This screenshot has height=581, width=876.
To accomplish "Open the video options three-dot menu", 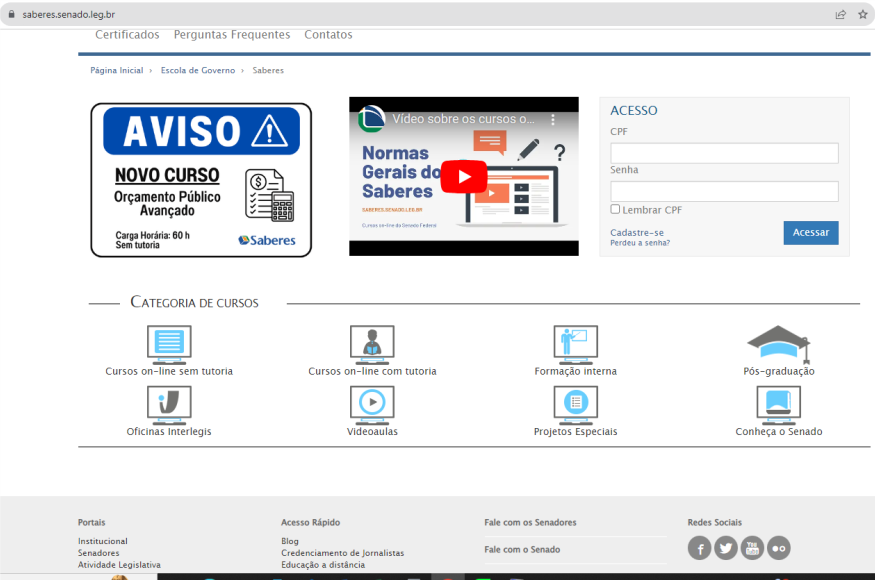I will point(553,119).
